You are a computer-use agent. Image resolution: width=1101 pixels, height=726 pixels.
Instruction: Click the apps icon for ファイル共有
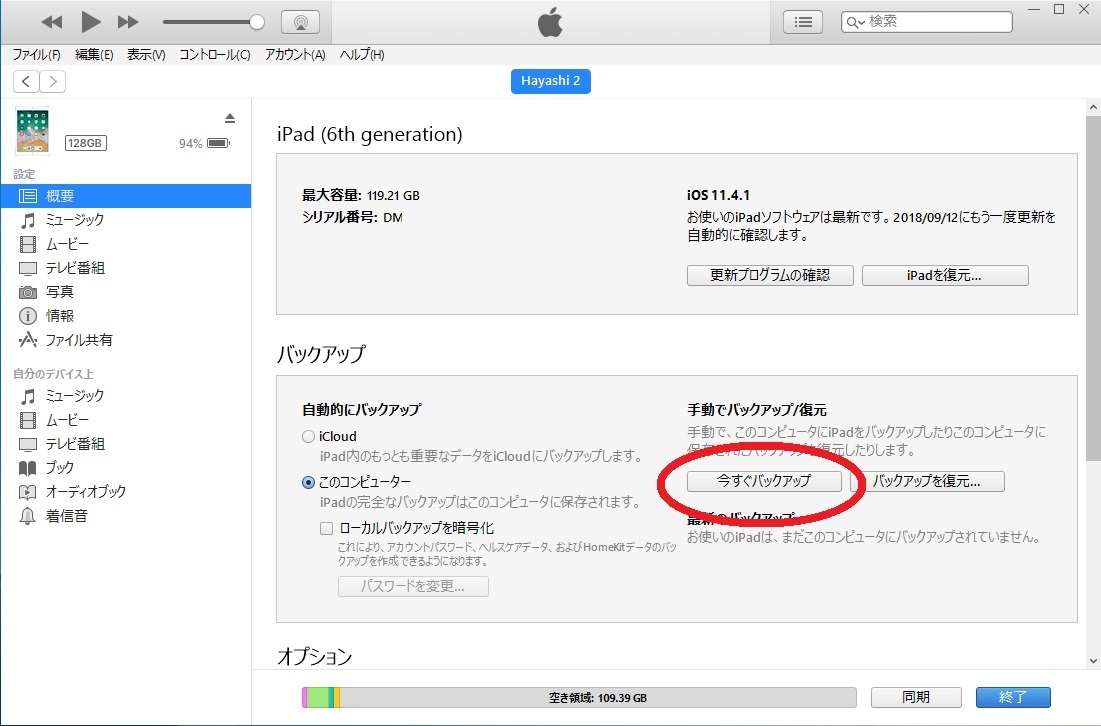tap(27, 341)
